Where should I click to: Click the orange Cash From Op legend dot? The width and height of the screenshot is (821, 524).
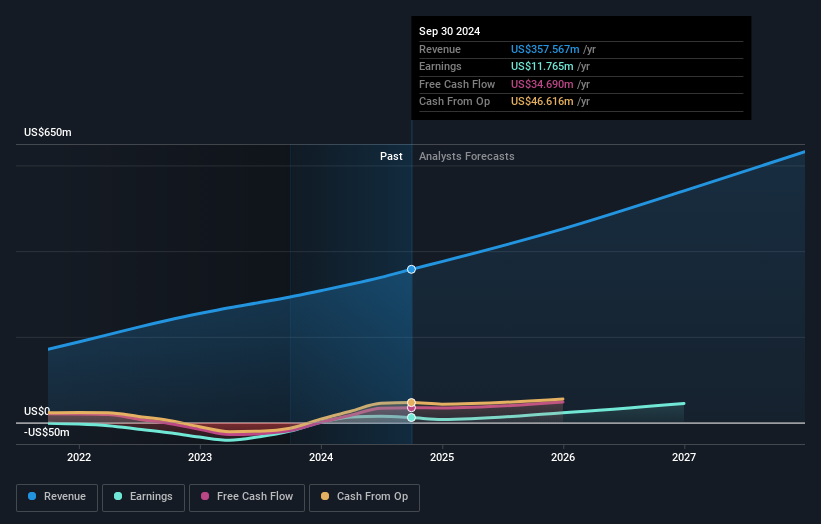[325, 496]
